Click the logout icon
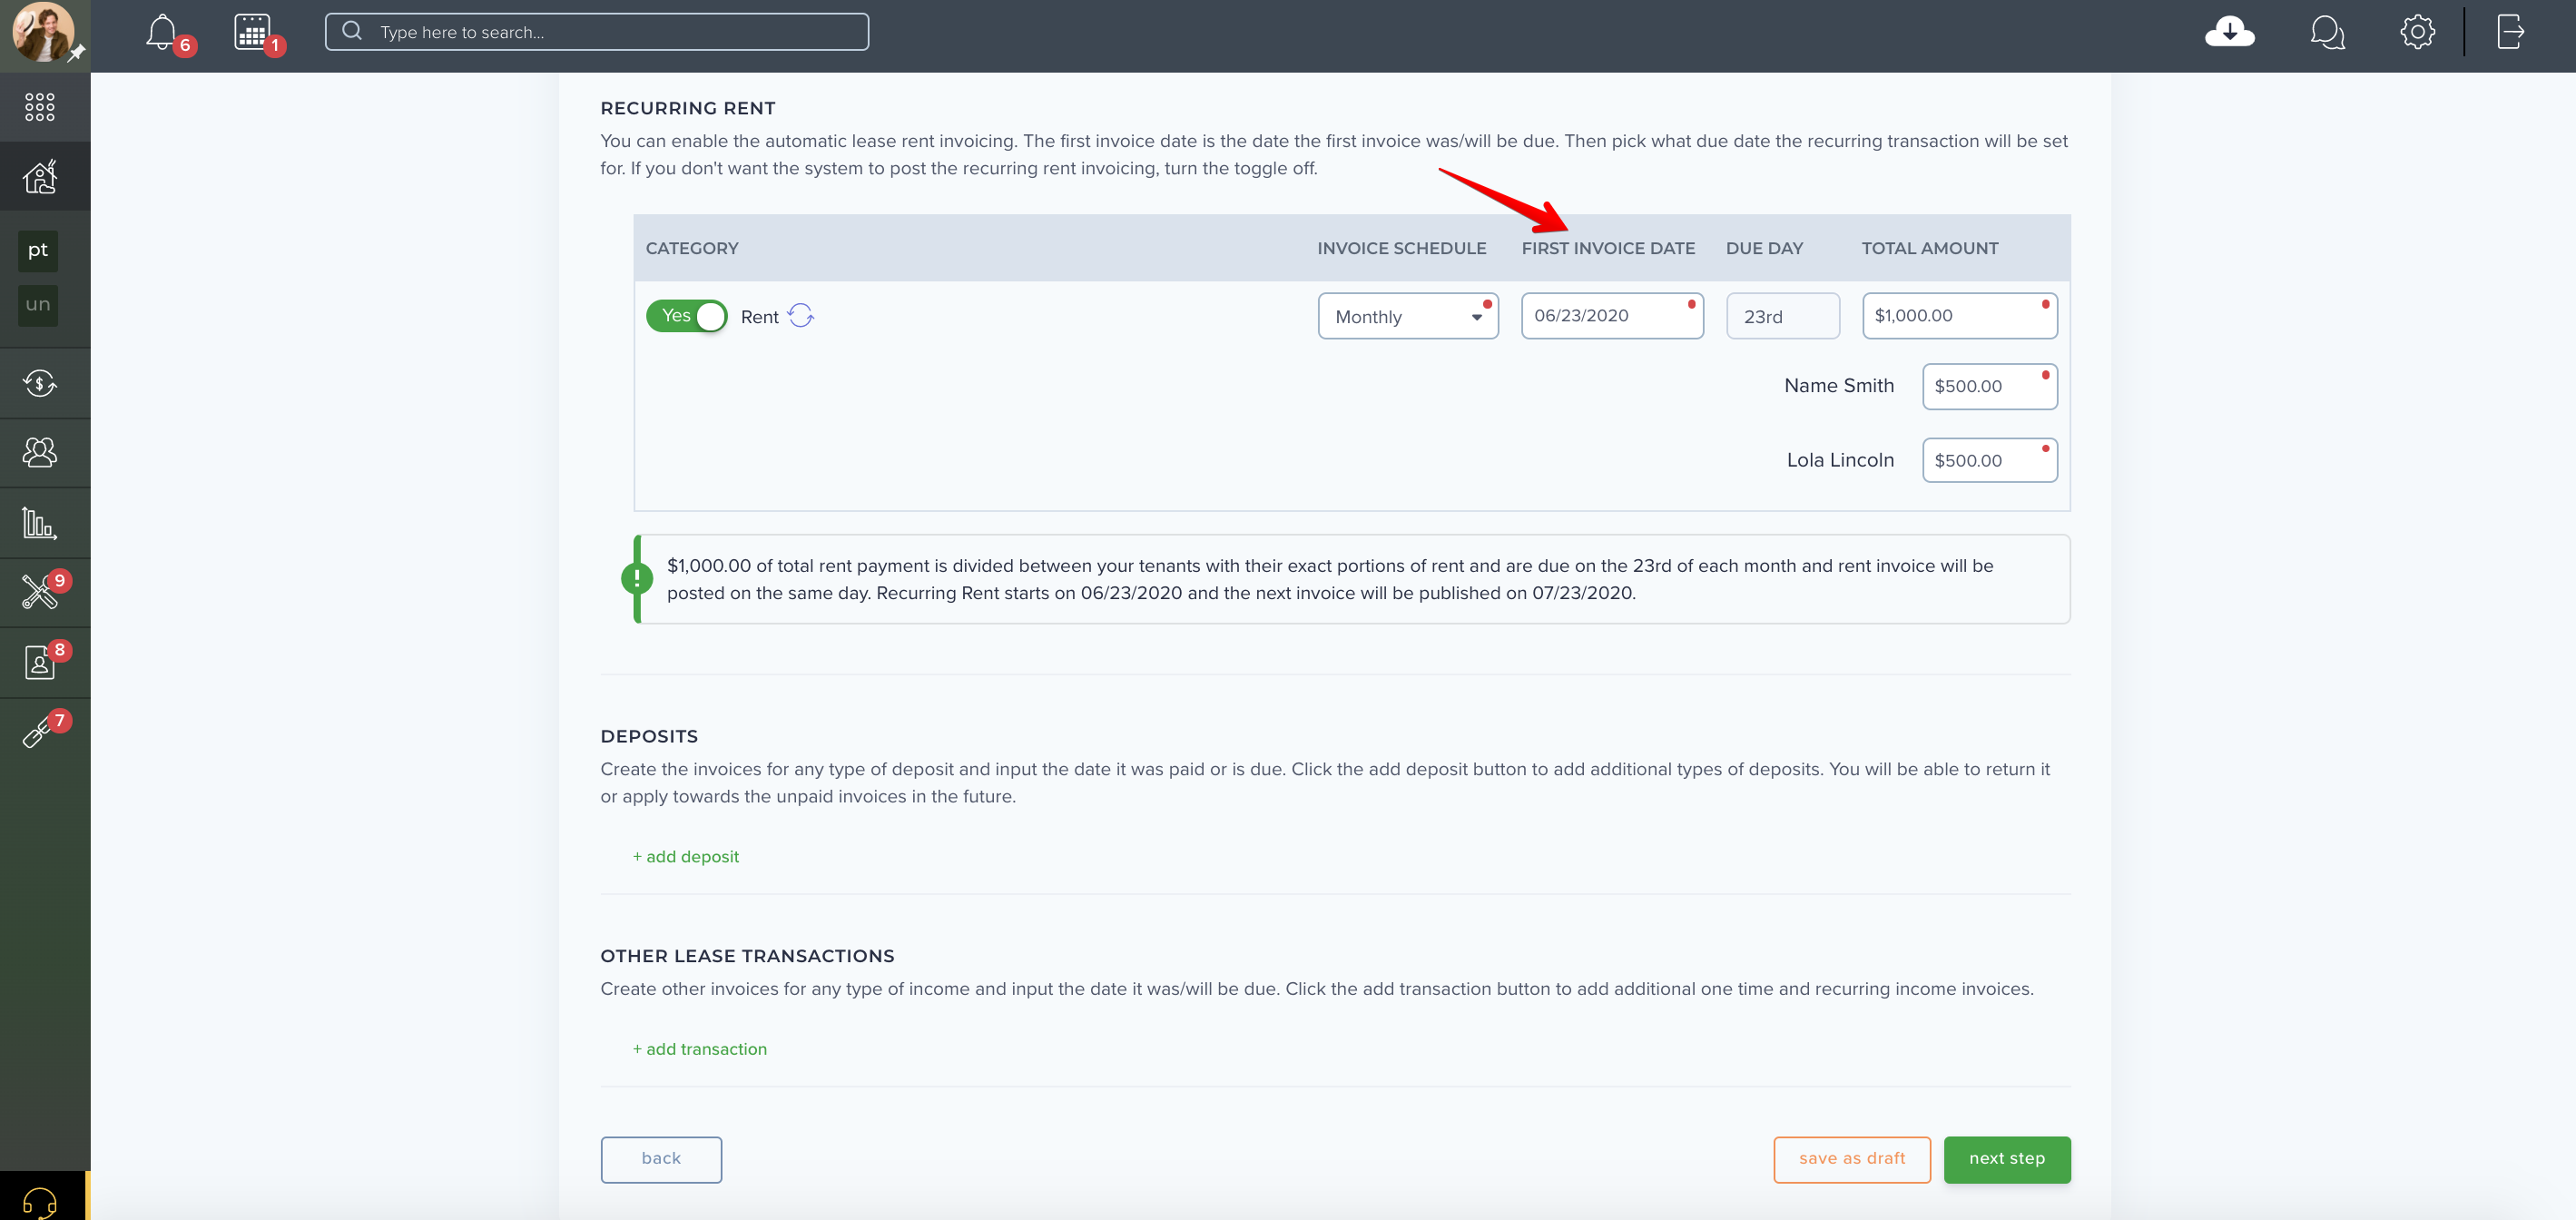The width and height of the screenshot is (2576, 1220). [x=2510, y=32]
